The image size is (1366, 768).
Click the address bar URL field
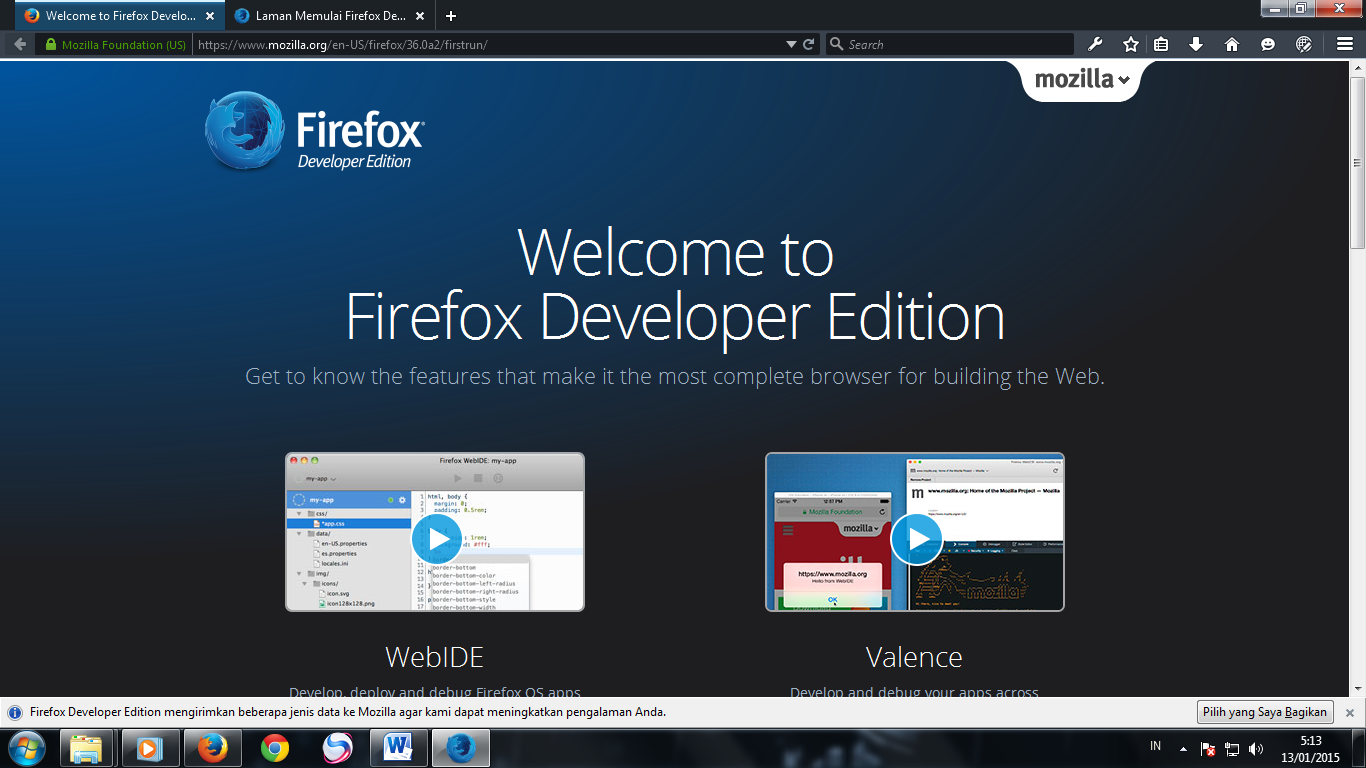click(488, 44)
